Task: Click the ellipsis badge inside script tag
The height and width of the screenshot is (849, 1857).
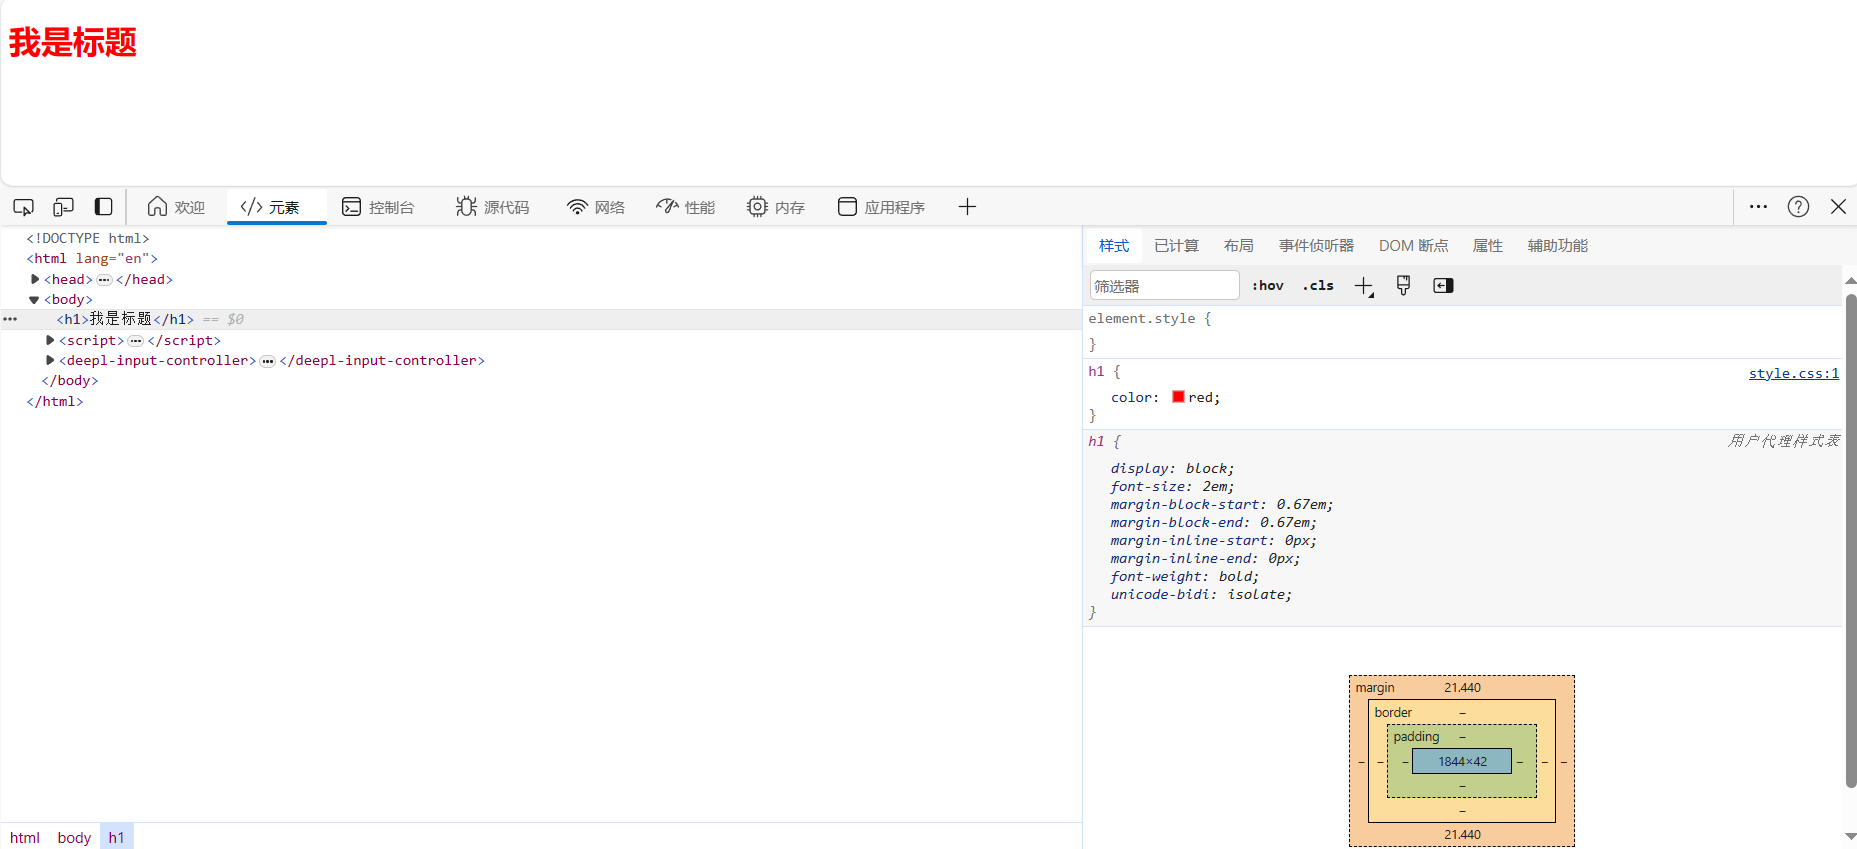Action: (136, 341)
